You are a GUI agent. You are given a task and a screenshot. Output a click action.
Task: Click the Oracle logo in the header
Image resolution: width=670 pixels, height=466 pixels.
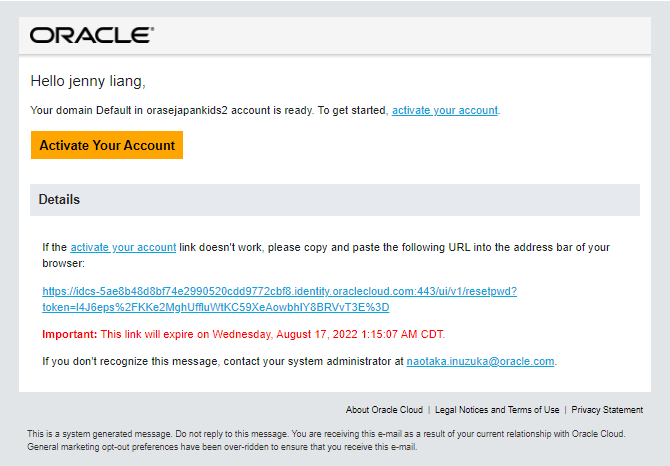tap(91, 36)
